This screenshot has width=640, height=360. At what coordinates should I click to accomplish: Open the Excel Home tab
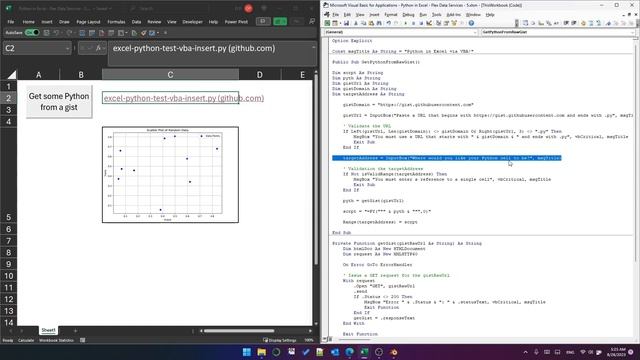pyautogui.click(x=29, y=22)
